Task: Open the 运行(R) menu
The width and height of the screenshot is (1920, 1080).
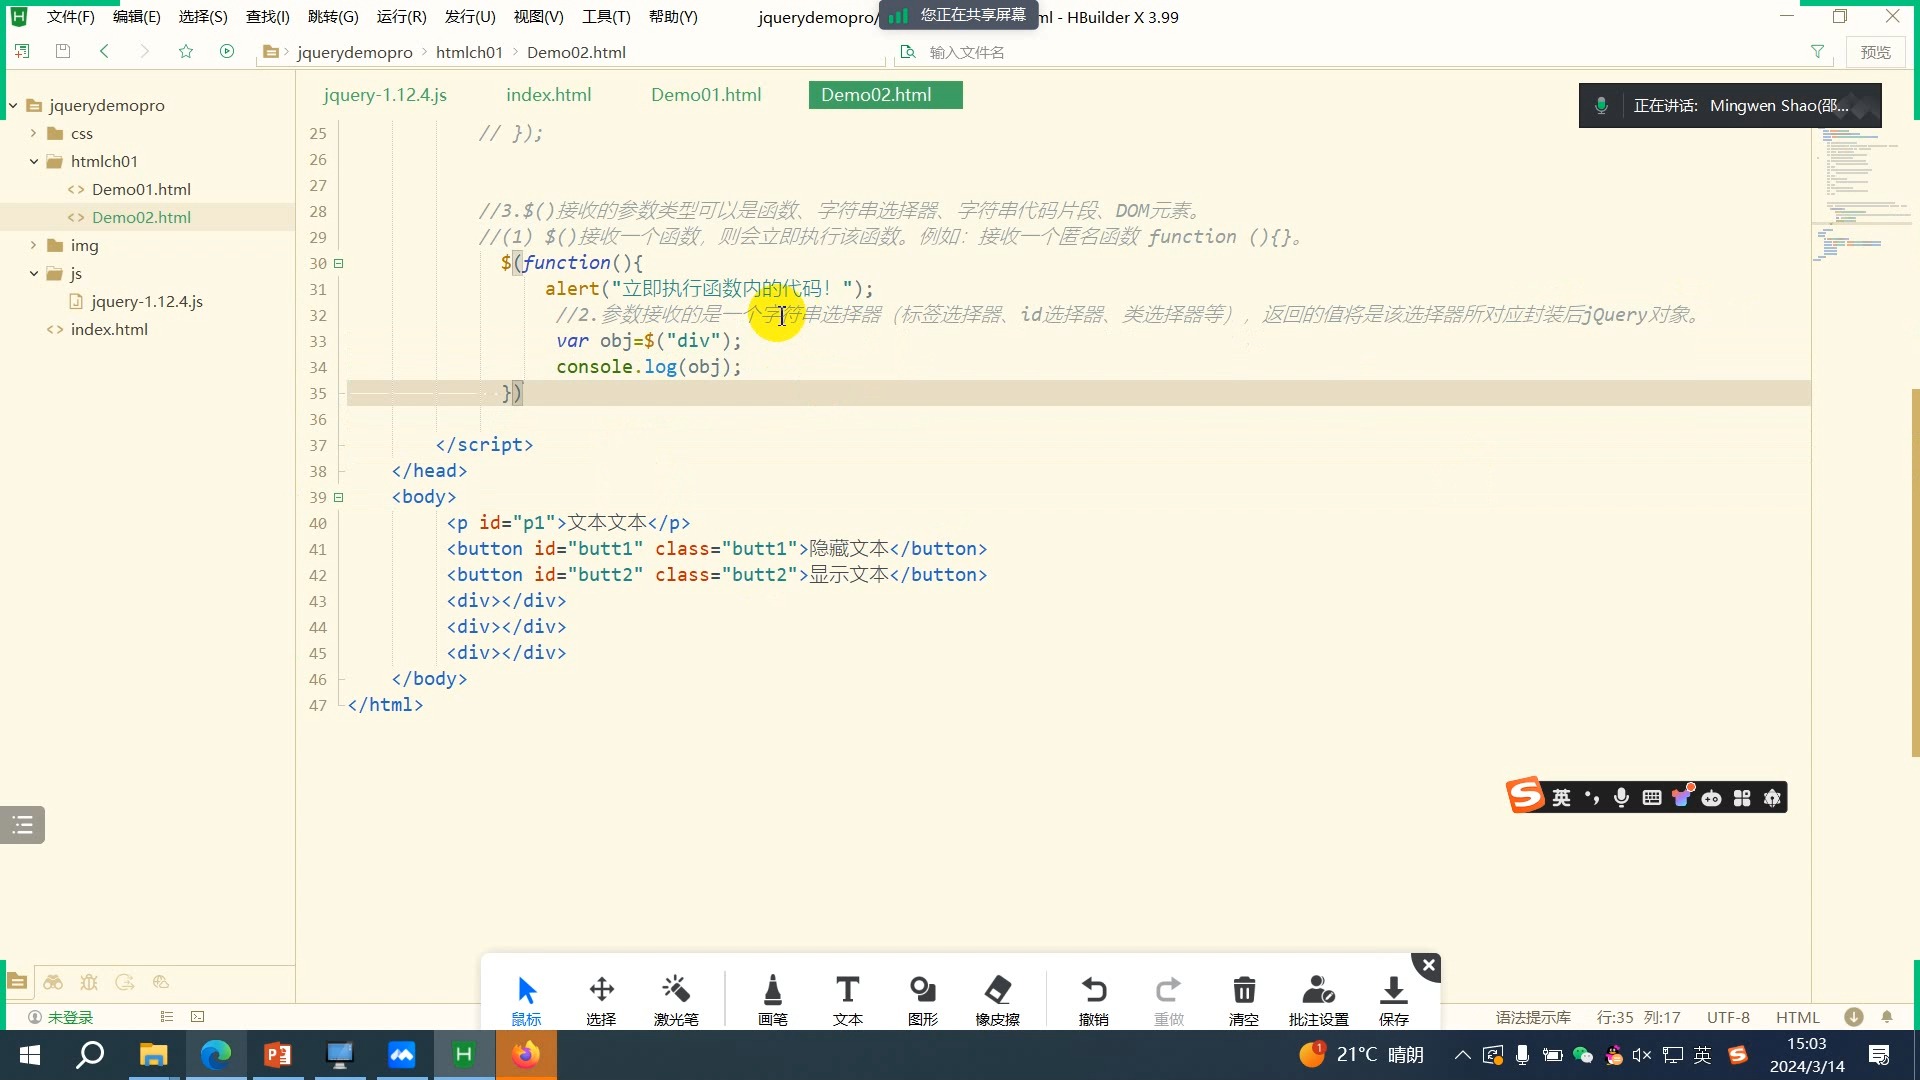Action: (401, 17)
